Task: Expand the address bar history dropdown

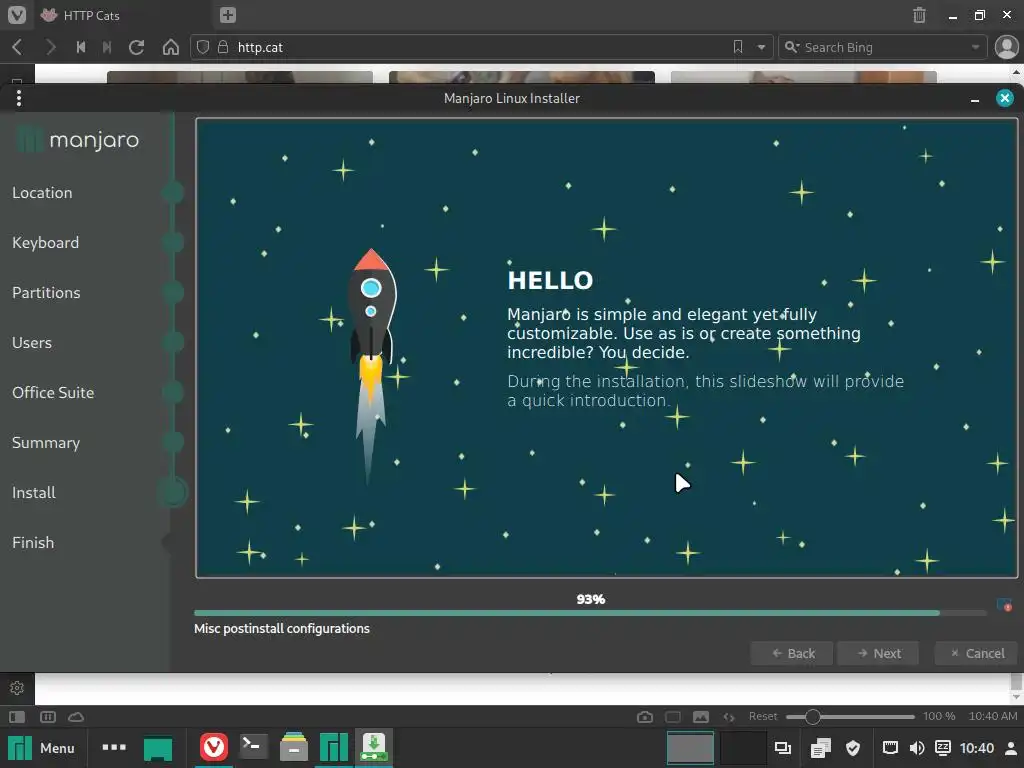Action: click(761, 47)
